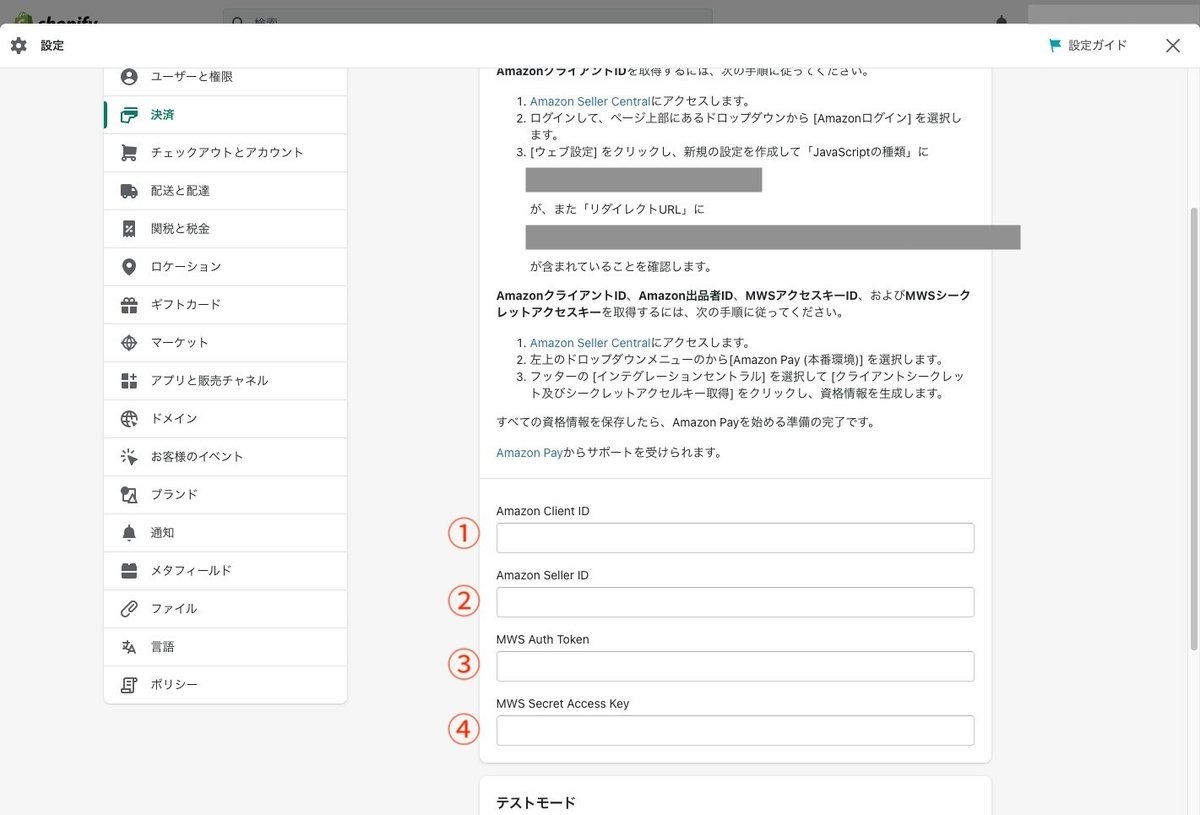Open マーケット settings
1200x815 pixels.
(225, 343)
